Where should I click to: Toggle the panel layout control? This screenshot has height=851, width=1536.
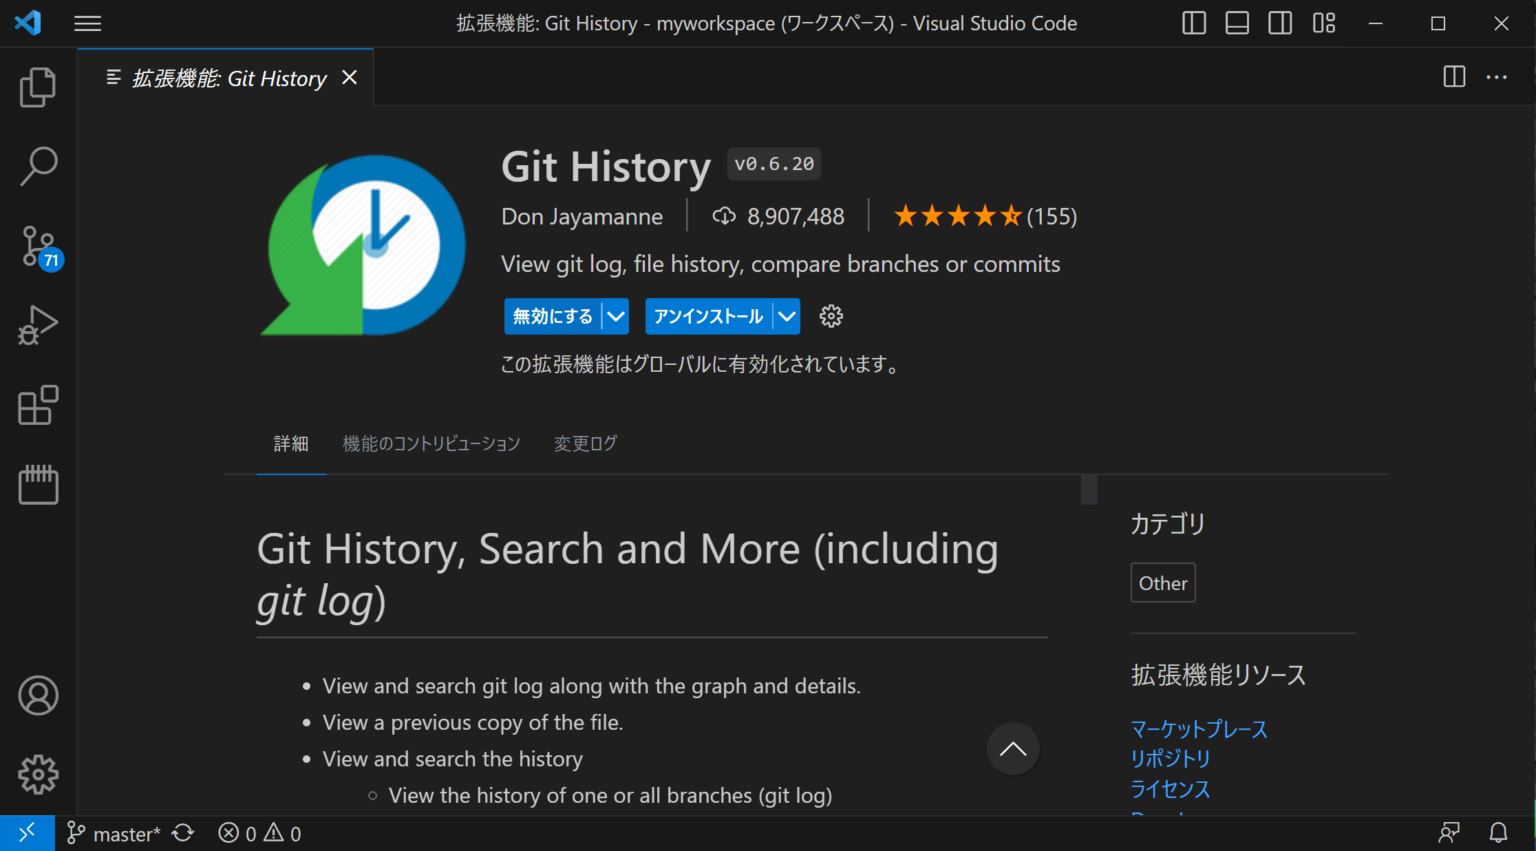point(1236,22)
